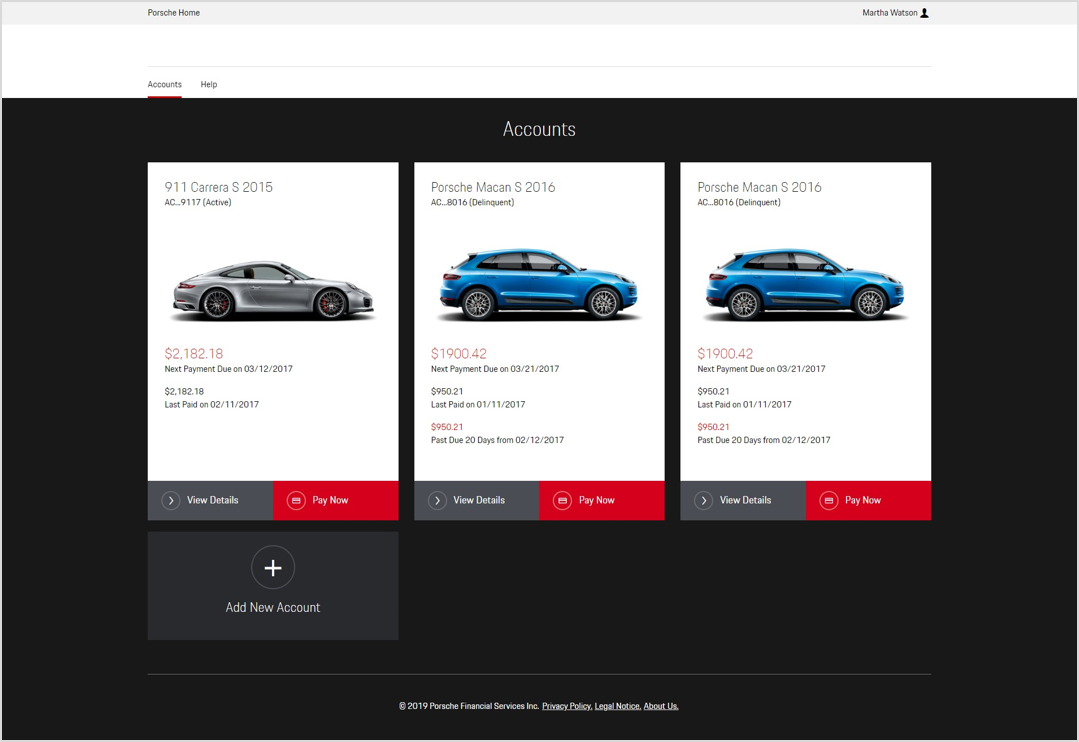Go to Porsche Home link
The width and height of the screenshot is (1079, 742).
(x=174, y=13)
